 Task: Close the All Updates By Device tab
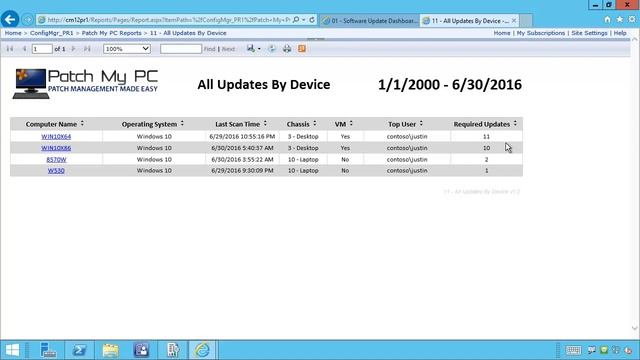(x=514, y=20)
